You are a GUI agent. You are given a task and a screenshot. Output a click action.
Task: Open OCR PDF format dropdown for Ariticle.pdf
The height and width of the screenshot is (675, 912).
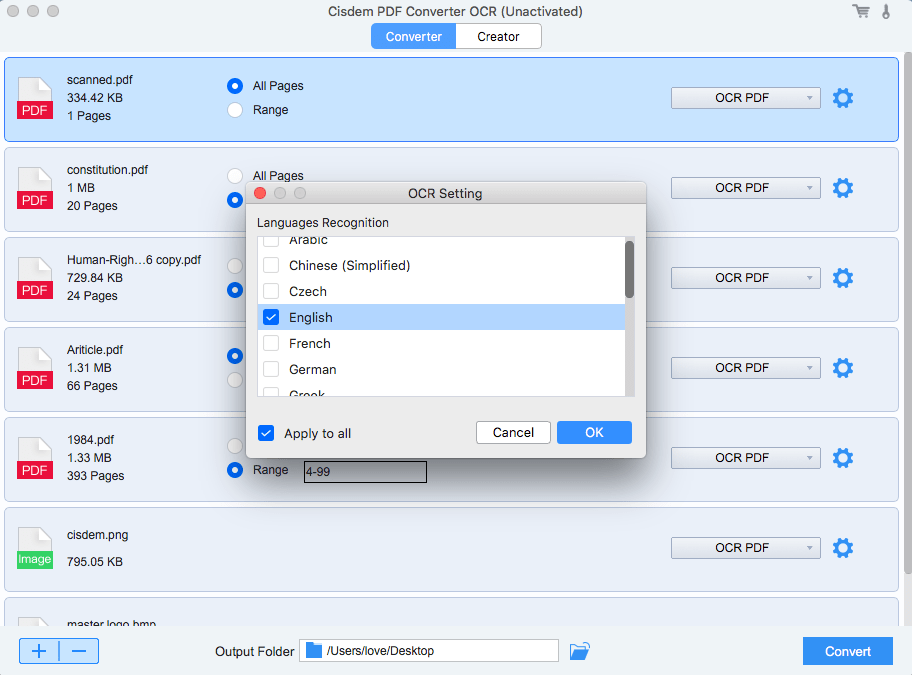point(746,368)
